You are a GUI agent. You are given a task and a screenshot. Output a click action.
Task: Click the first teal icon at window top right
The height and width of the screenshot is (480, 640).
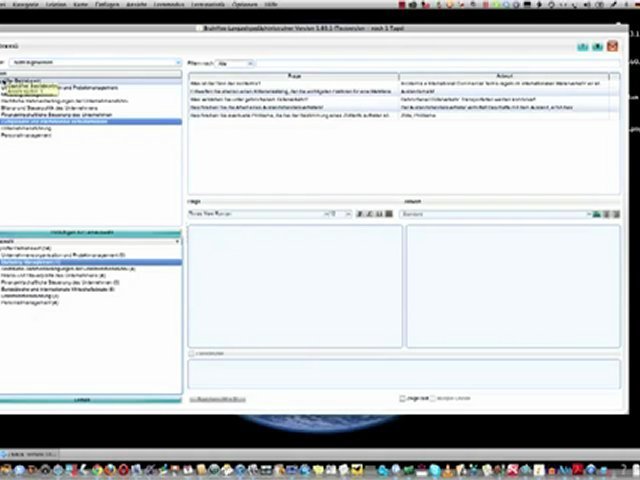pyautogui.click(x=583, y=46)
